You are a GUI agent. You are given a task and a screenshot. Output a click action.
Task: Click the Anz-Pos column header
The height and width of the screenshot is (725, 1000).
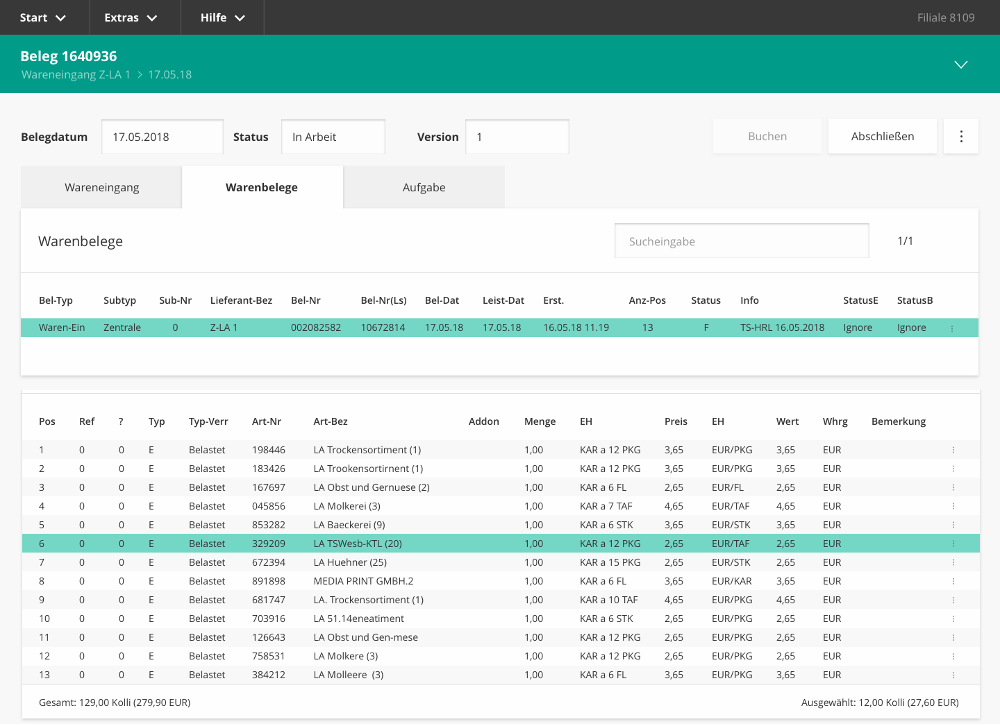point(647,300)
